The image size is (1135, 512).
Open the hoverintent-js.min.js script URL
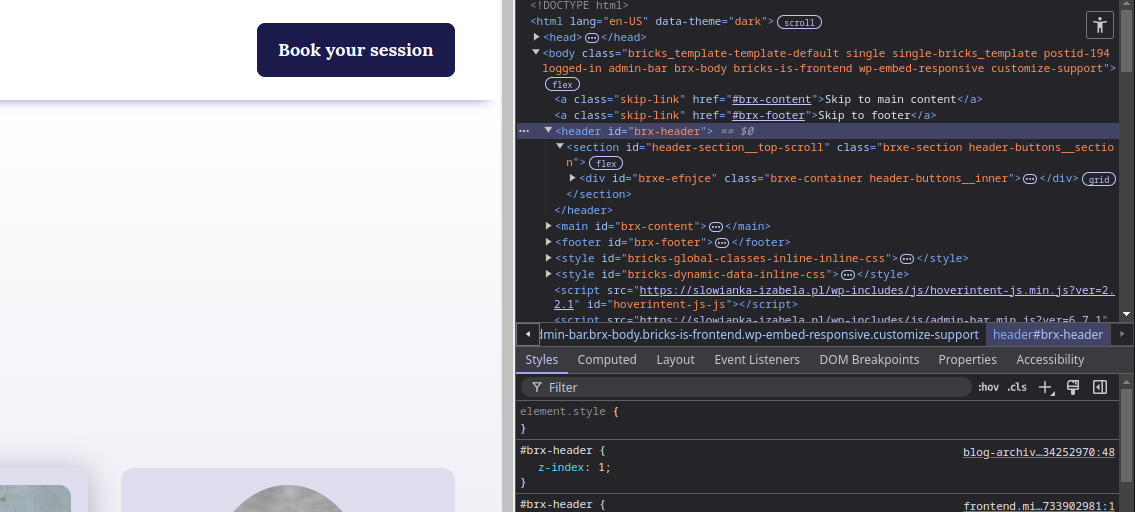click(877, 290)
